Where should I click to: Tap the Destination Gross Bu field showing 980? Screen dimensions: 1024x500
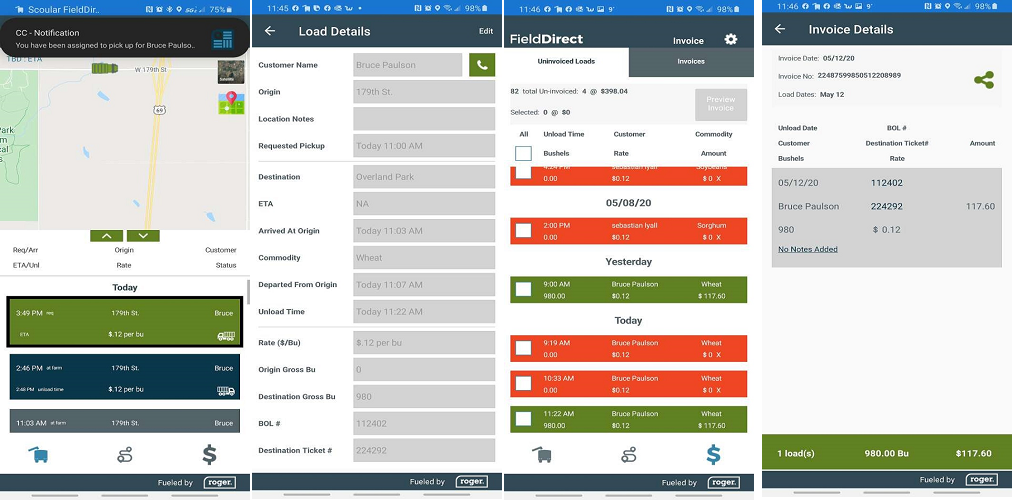pos(424,396)
